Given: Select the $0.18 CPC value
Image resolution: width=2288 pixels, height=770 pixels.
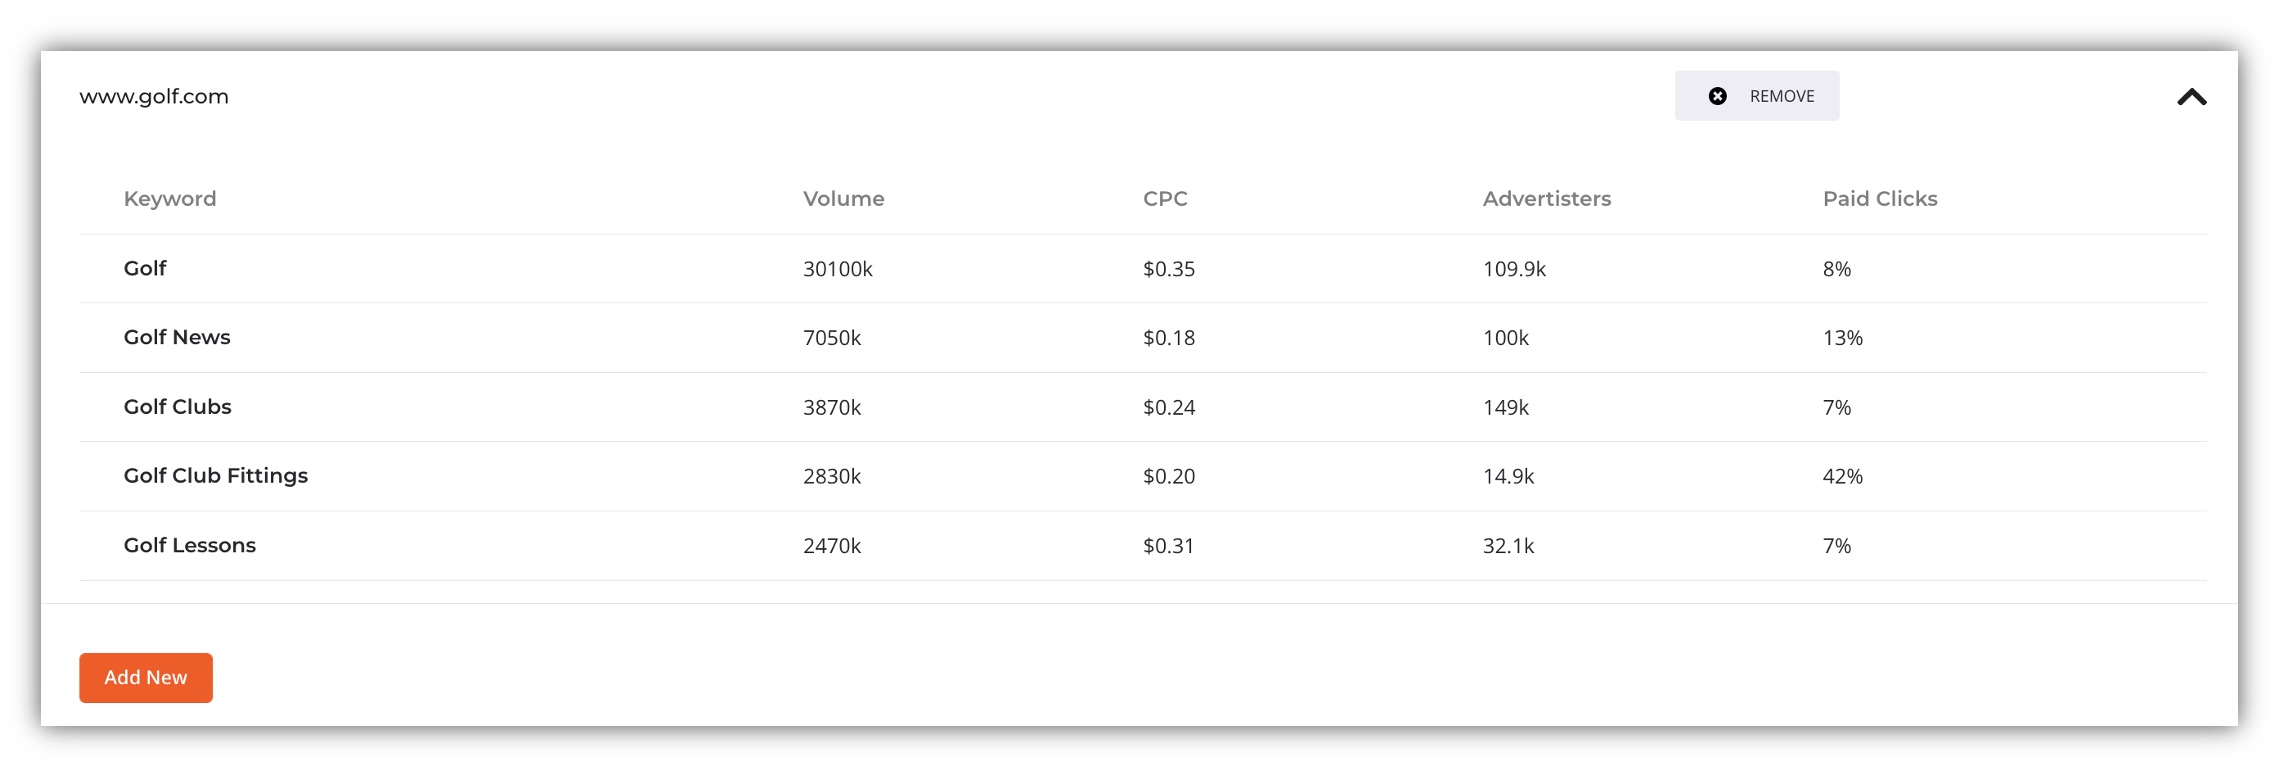Looking at the screenshot, I should pos(1169,338).
